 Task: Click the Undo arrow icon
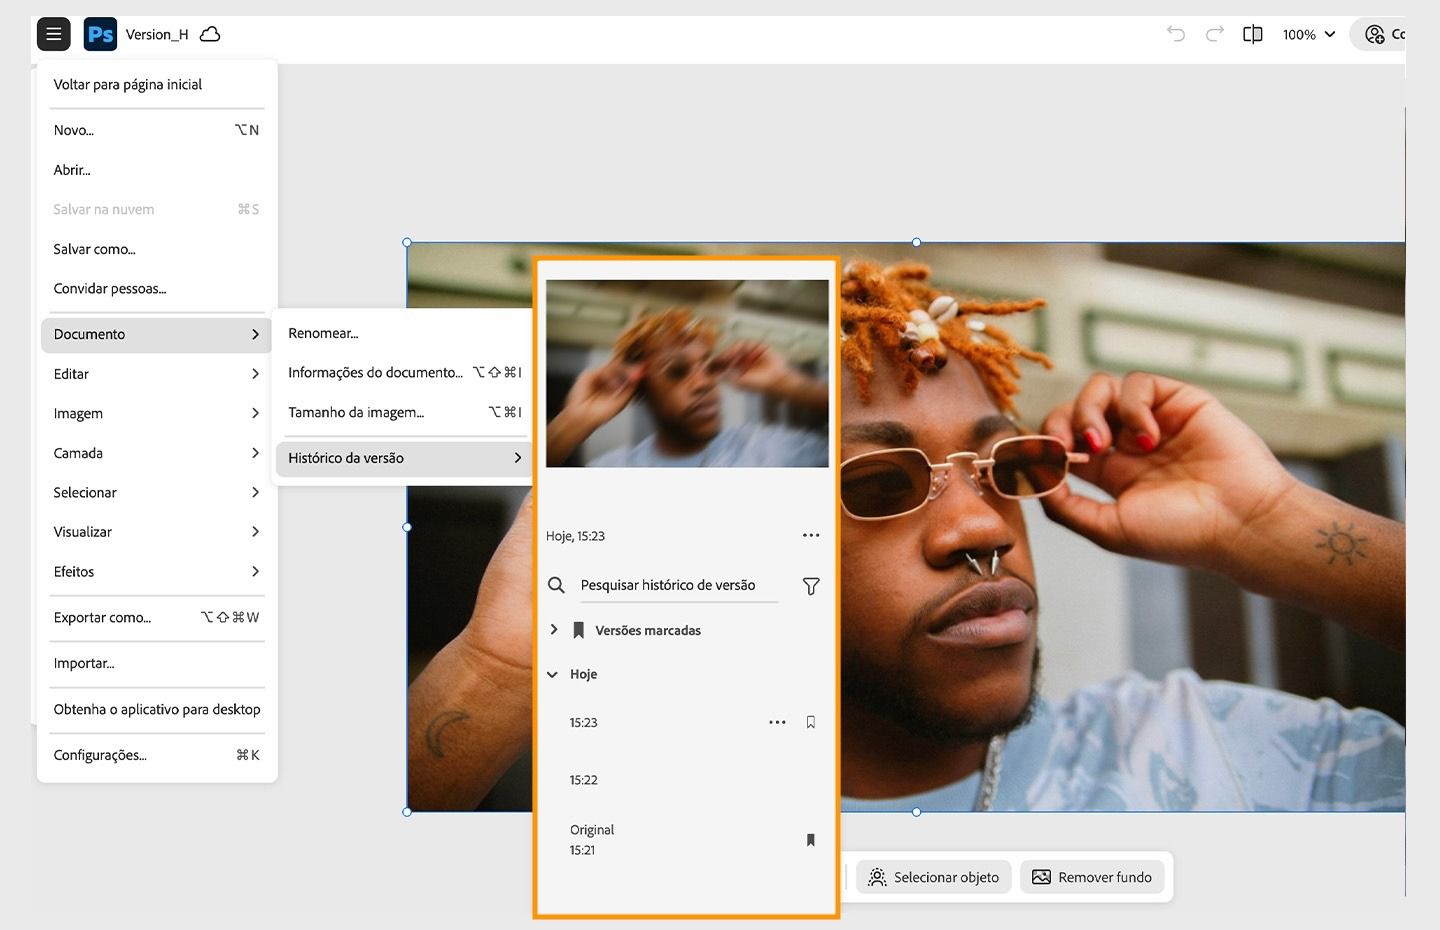coord(1175,33)
